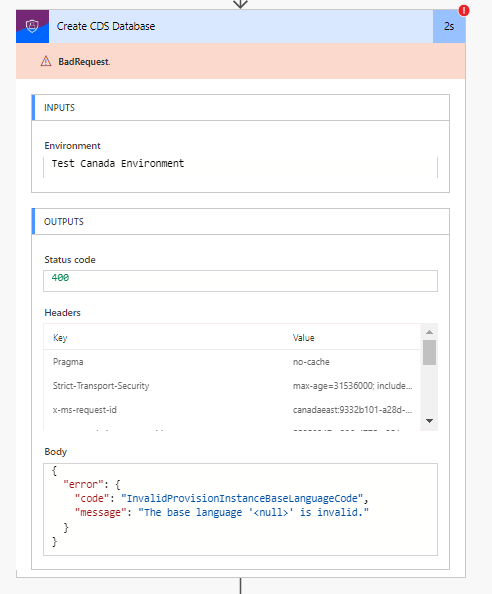Click the Body label
The height and width of the screenshot is (594, 492).
point(56,452)
